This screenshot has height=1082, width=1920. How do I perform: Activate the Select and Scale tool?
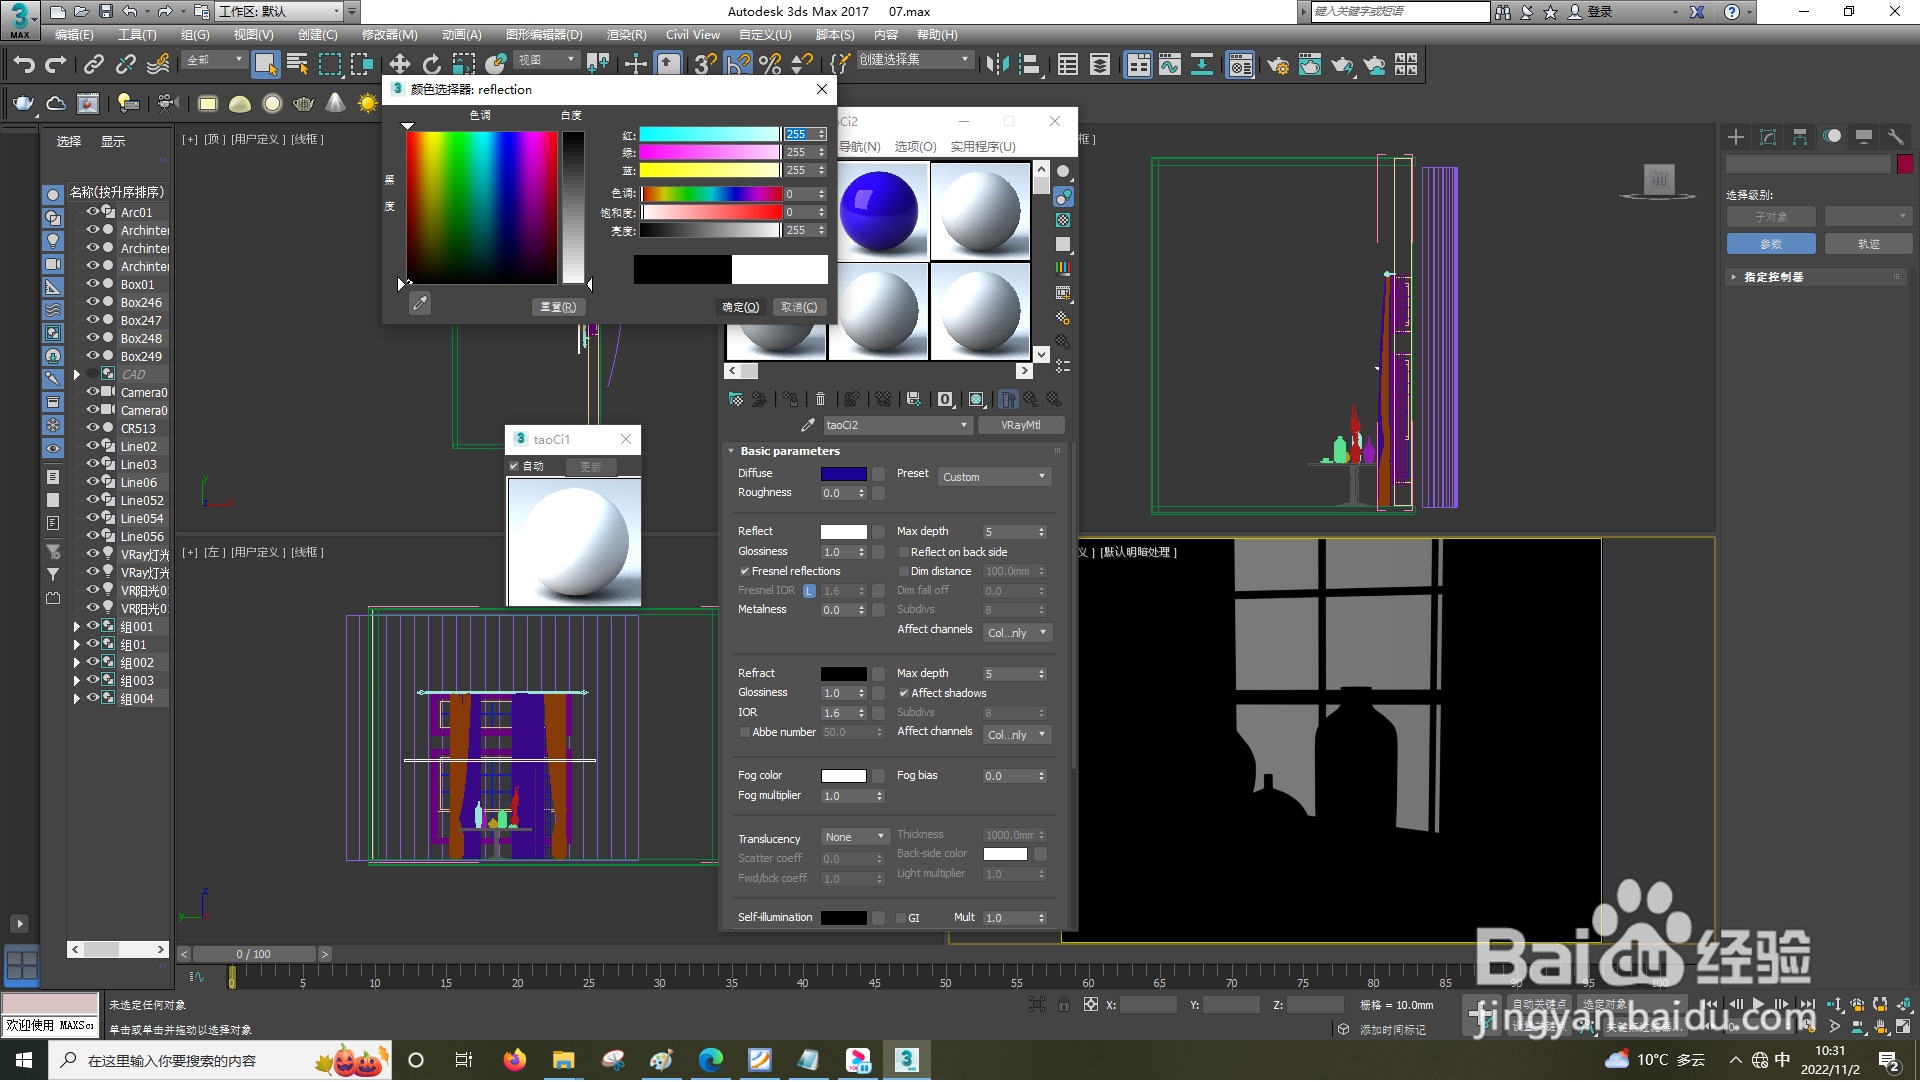click(464, 65)
